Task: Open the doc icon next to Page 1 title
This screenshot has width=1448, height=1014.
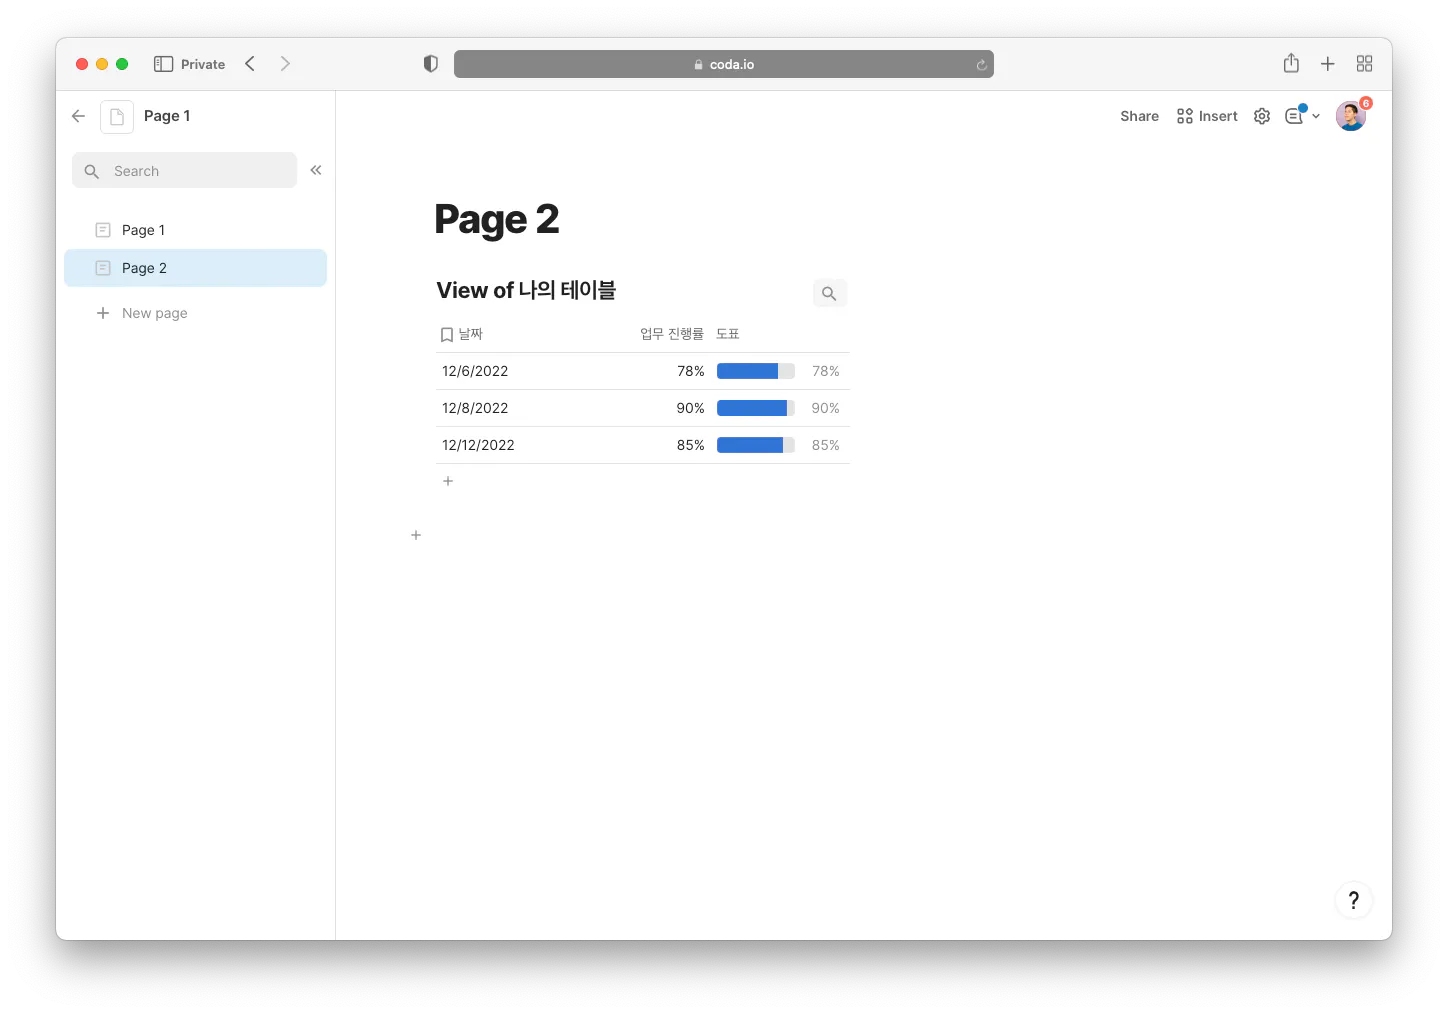Action: click(x=117, y=117)
